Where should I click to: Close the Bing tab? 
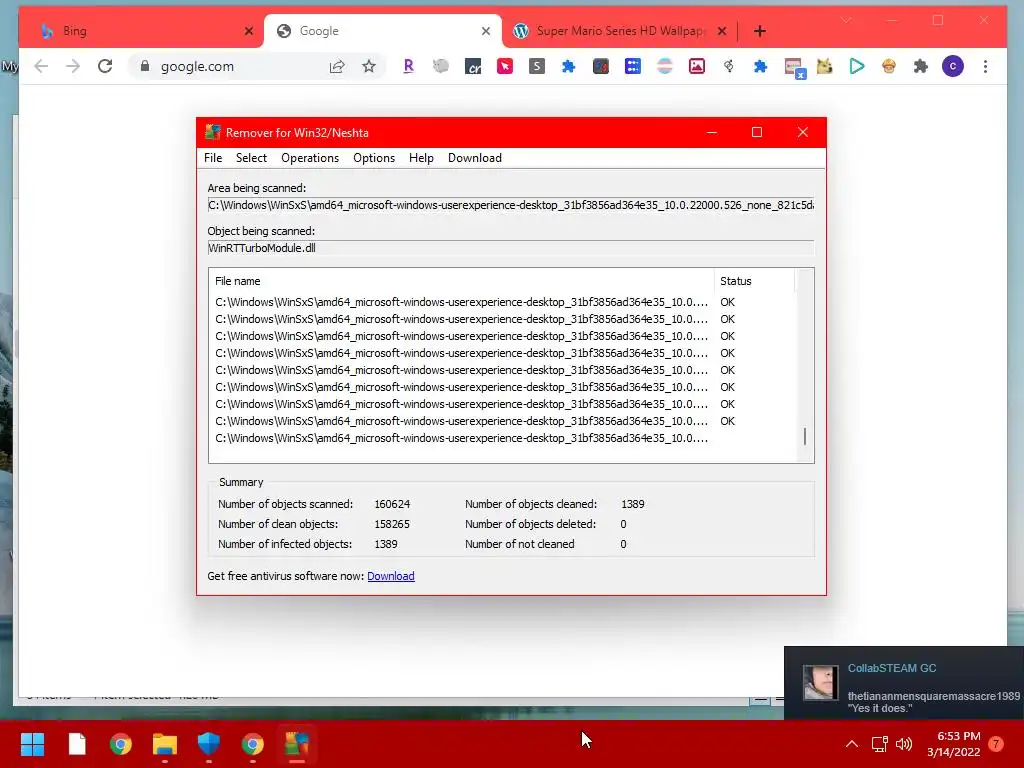point(249,31)
